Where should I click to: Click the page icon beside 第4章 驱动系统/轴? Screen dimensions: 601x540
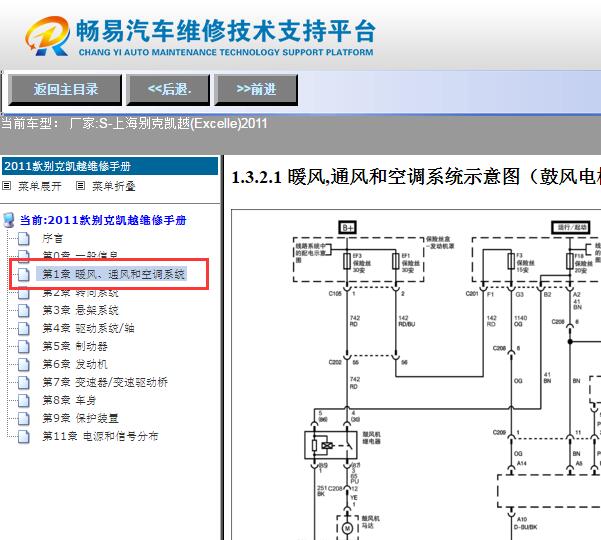pos(24,328)
